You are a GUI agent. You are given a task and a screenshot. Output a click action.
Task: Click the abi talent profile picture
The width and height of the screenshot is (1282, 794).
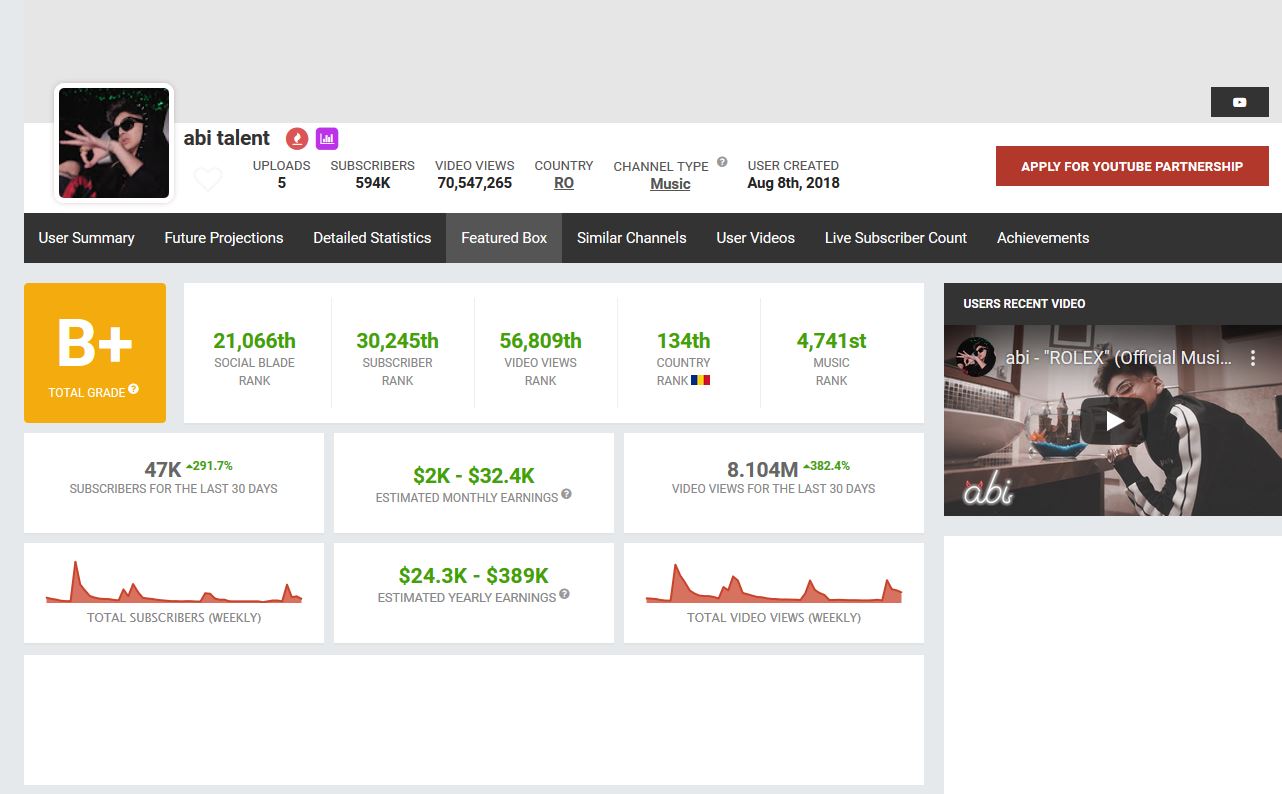pos(114,143)
